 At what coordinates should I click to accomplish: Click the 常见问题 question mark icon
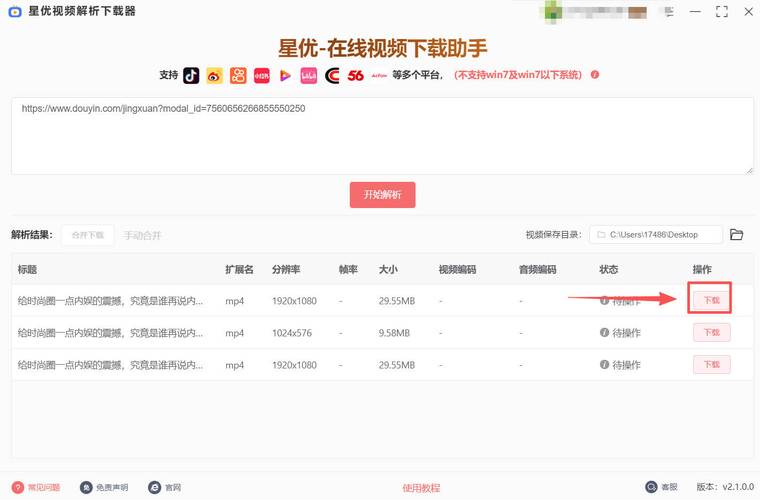(17, 487)
